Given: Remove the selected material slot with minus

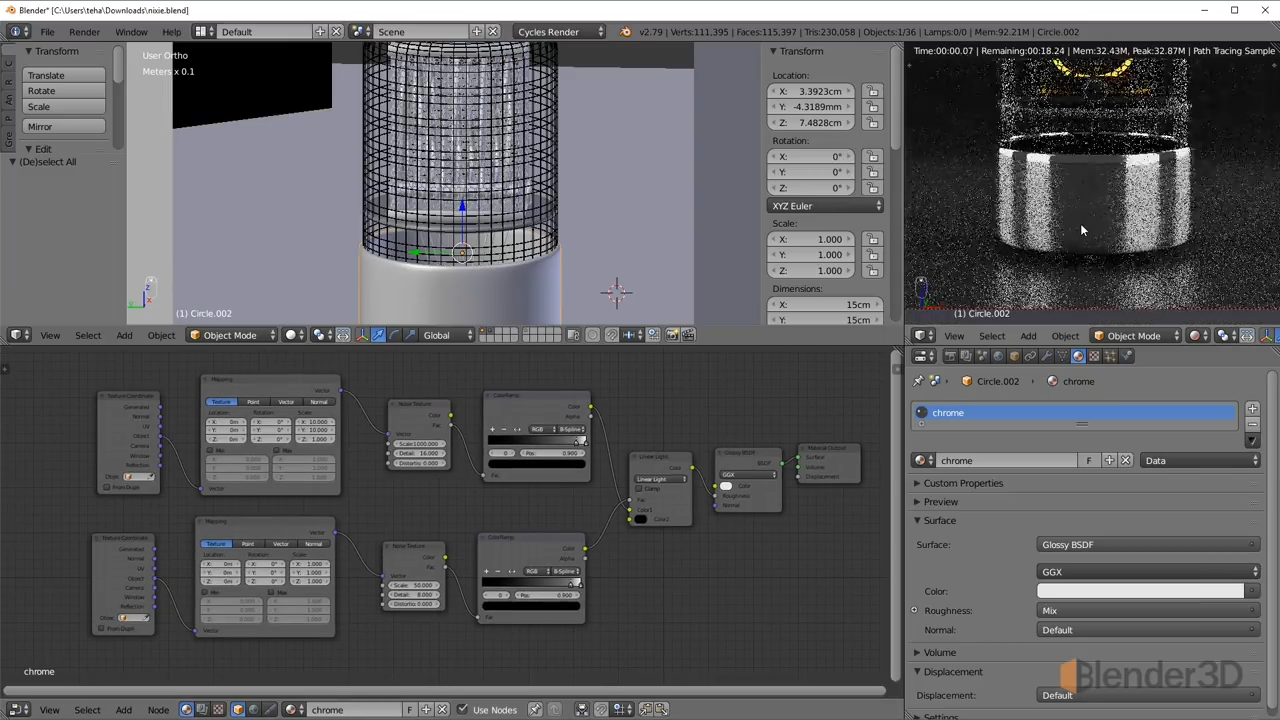Looking at the screenshot, I should click(1252, 425).
